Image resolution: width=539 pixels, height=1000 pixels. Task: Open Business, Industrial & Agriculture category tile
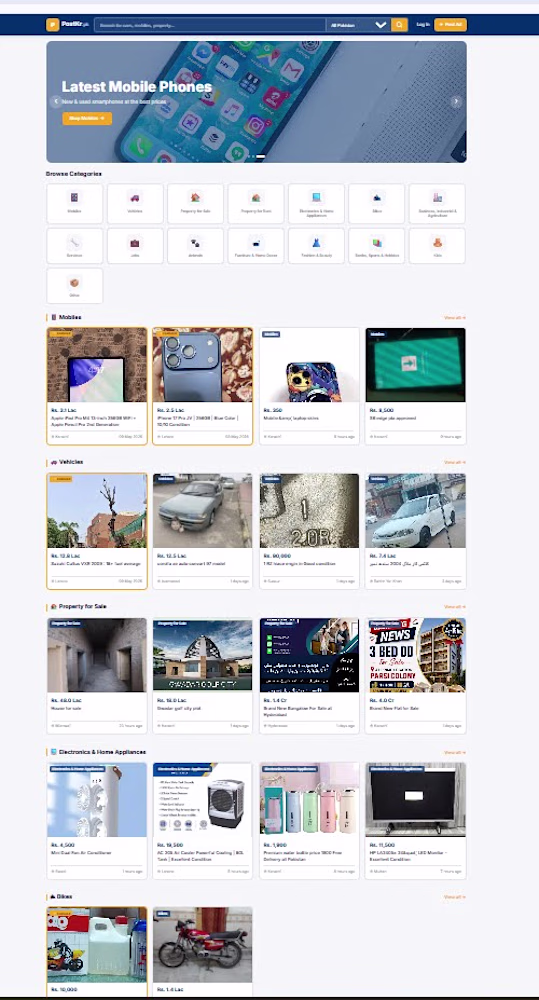click(x=437, y=203)
